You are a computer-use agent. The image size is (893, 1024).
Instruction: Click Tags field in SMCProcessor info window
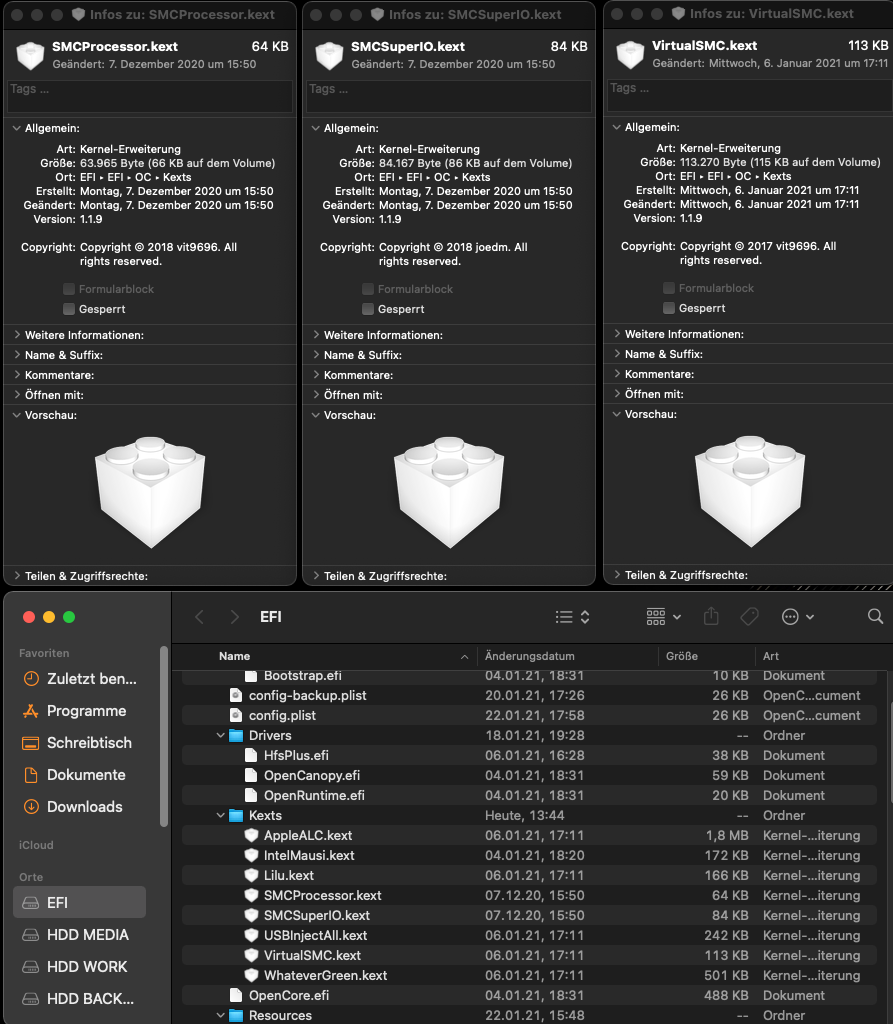(150, 97)
